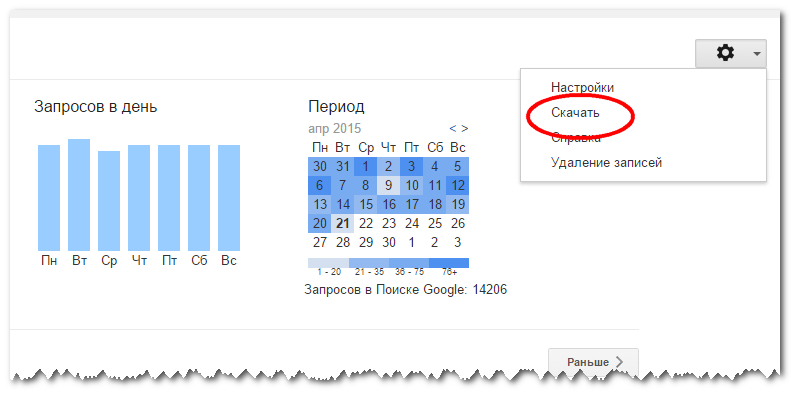The image size is (791, 397).
Task: Click April 1 in the calendar
Action: click(366, 166)
